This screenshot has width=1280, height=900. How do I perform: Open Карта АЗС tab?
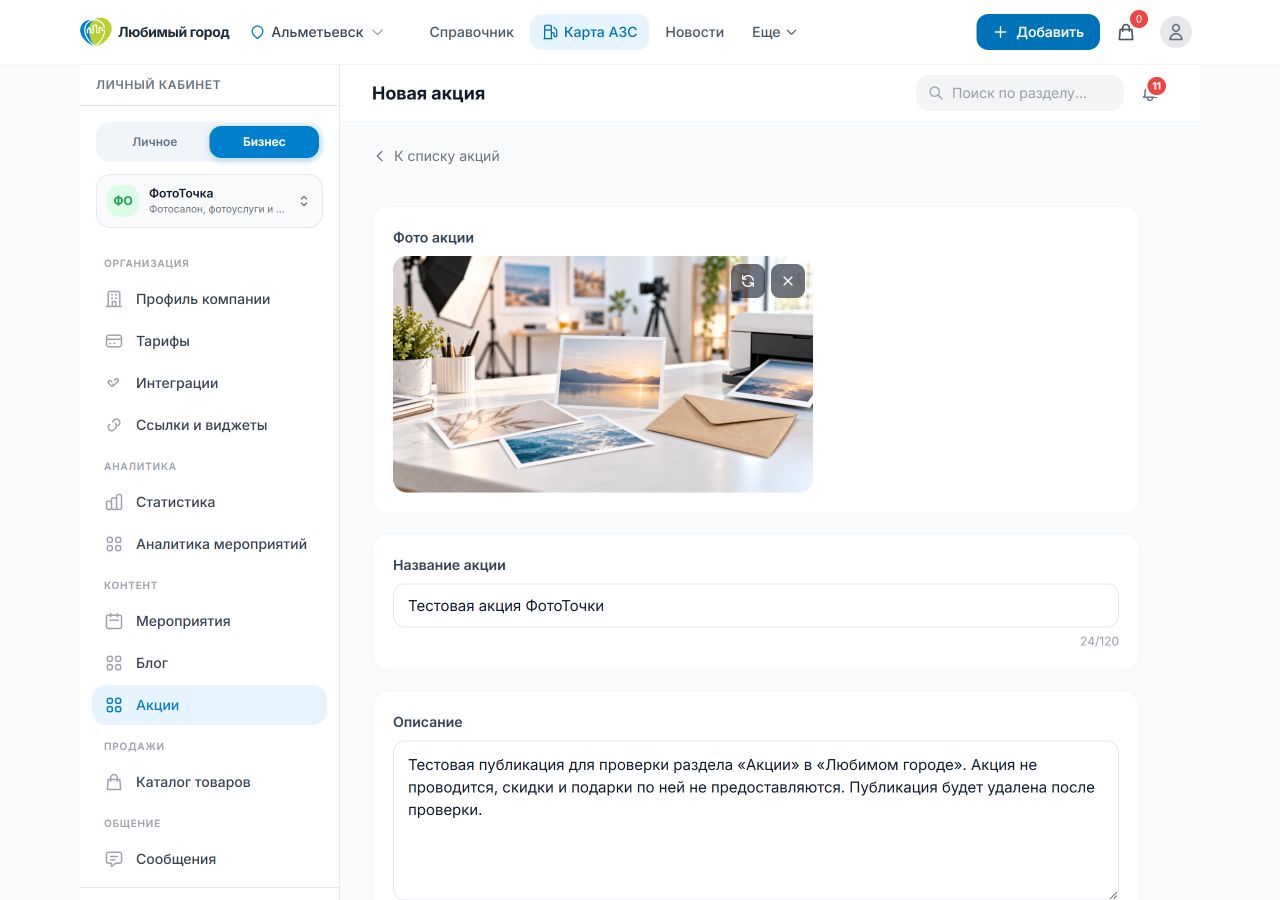coord(590,32)
